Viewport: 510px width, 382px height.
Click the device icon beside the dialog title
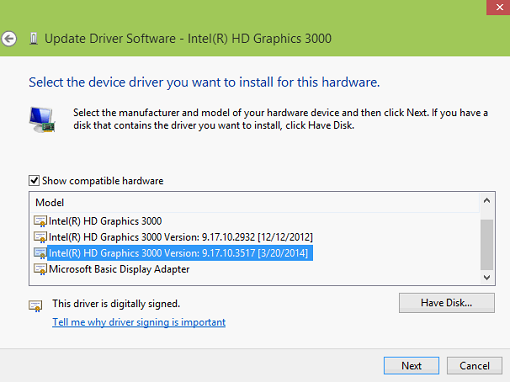(33, 39)
